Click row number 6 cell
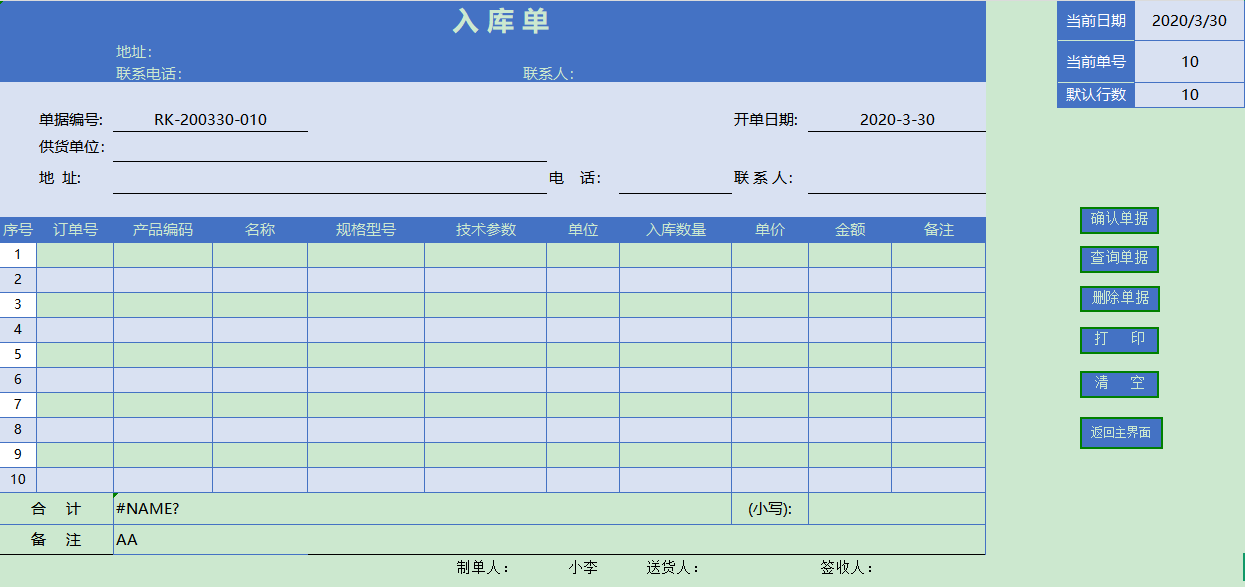The width and height of the screenshot is (1245, 587). pyautogui.click(x=18, y=380)
